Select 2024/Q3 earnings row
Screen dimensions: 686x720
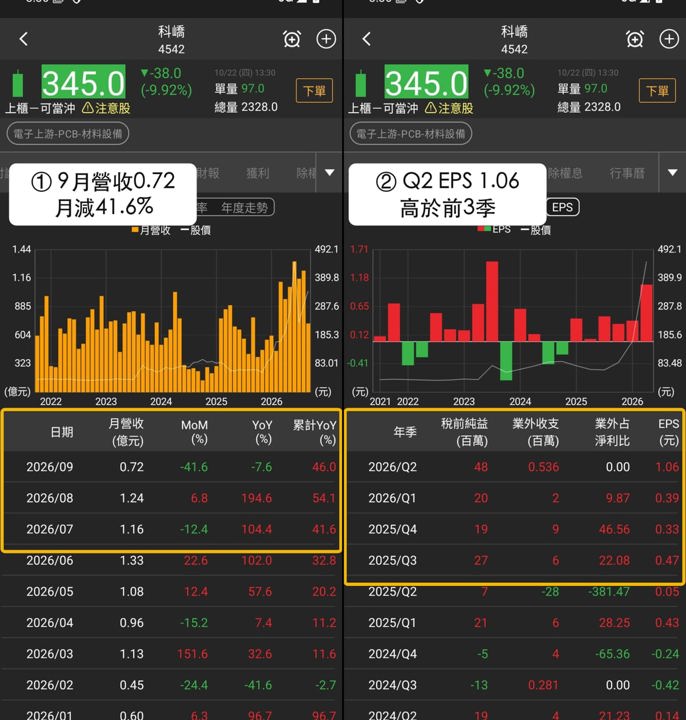[515, 686]
